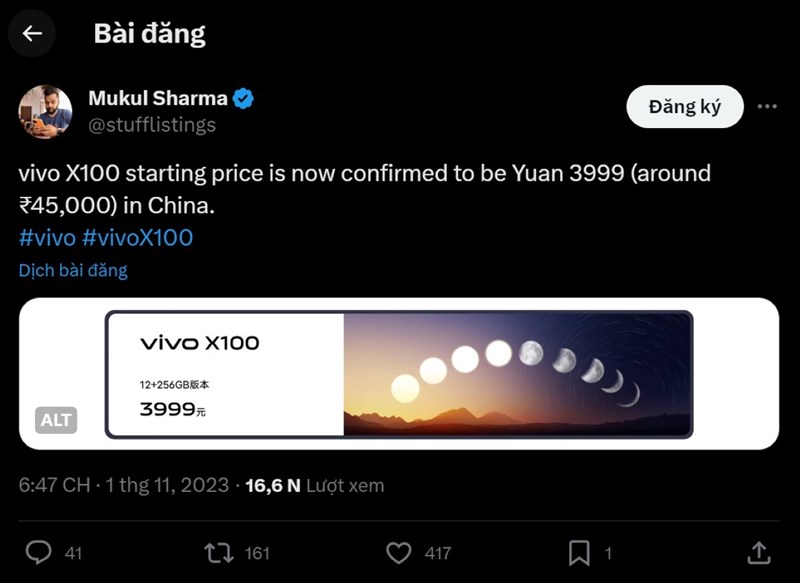Click the repost arrows icon

218,552
